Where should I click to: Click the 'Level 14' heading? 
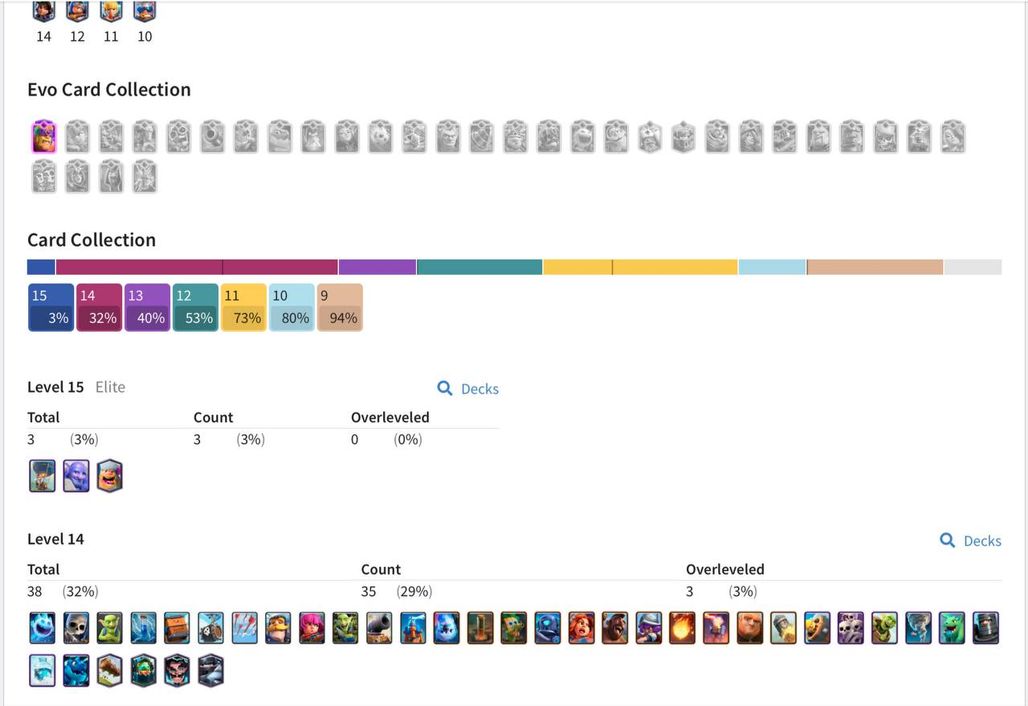click(56, 539)
